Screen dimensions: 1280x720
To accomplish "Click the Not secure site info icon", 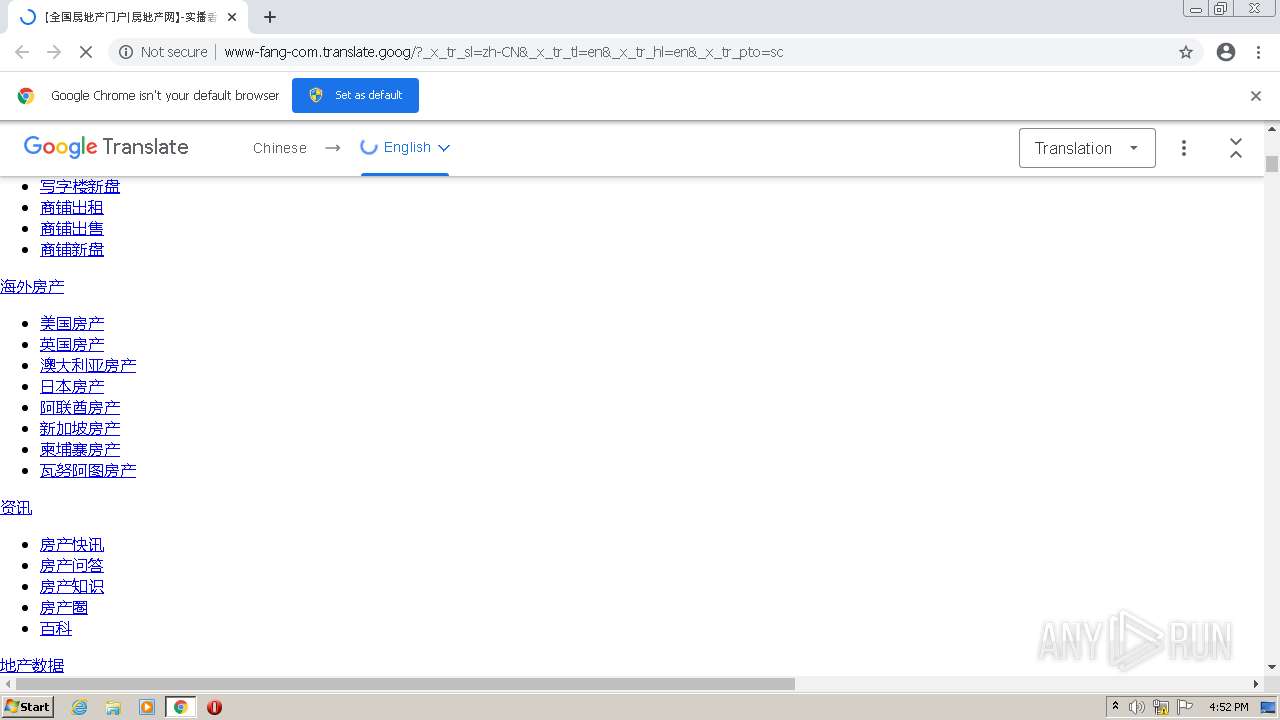I will [x=126, y=52].
